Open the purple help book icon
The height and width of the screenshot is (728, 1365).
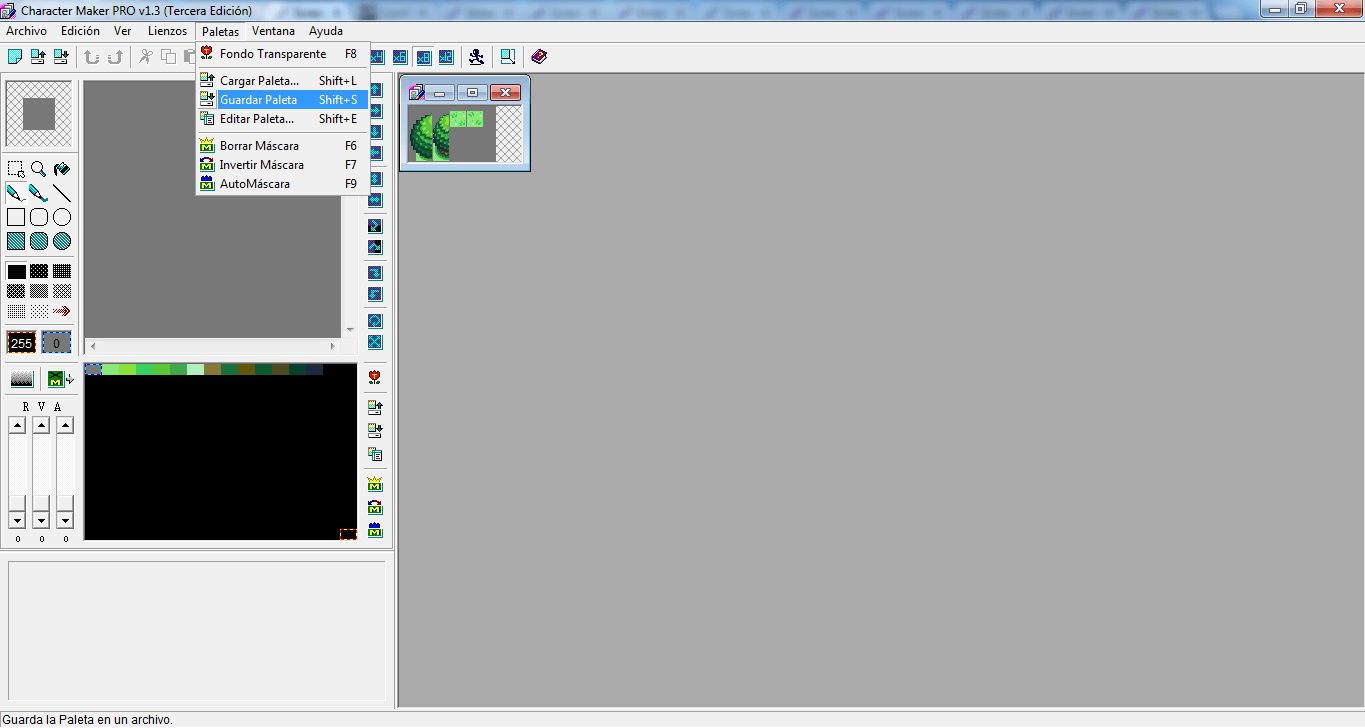[539, 57]
